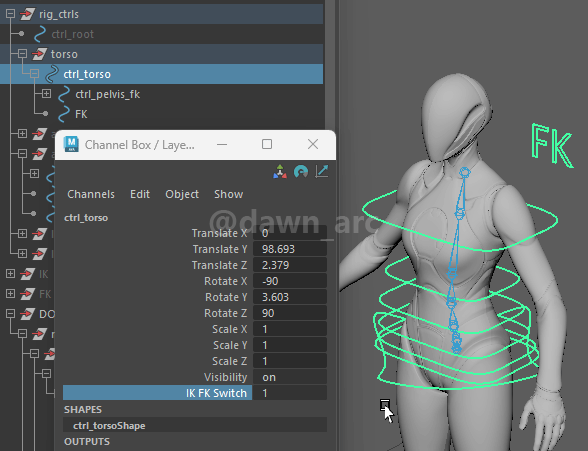Collapse ctrl_torso in the outliner

pyautogui.click(x=34, y=73)
